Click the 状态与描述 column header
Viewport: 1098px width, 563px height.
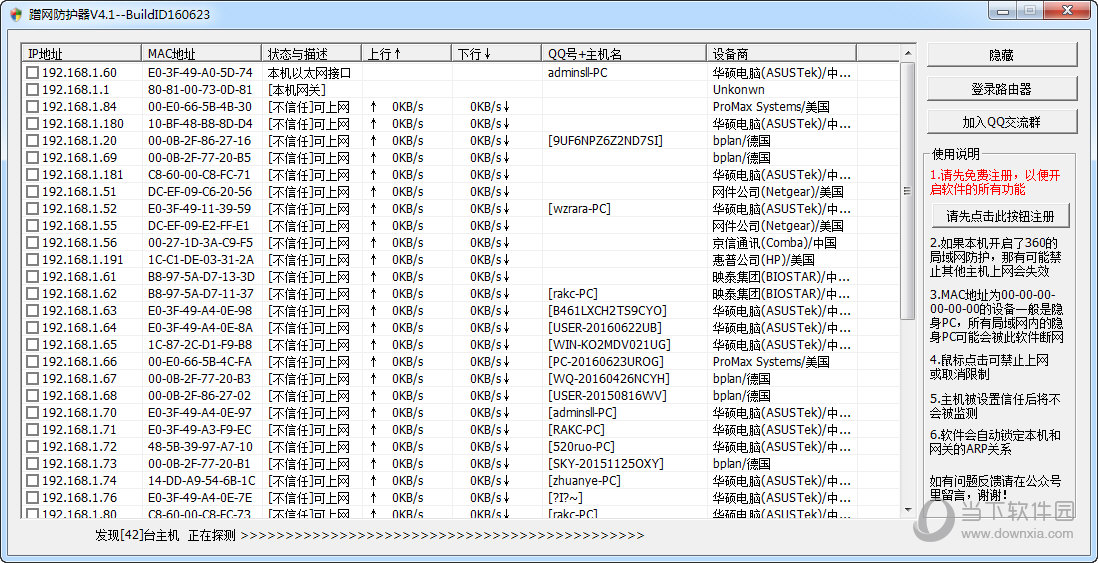tap(312, 54)
